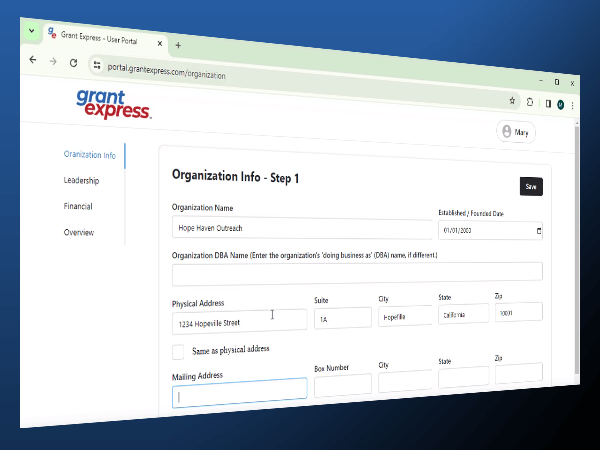The height and width of the screenshot is (450, 600).
Task: Open the Chrome three-dot menu
Action: click(x=572, y=106)
